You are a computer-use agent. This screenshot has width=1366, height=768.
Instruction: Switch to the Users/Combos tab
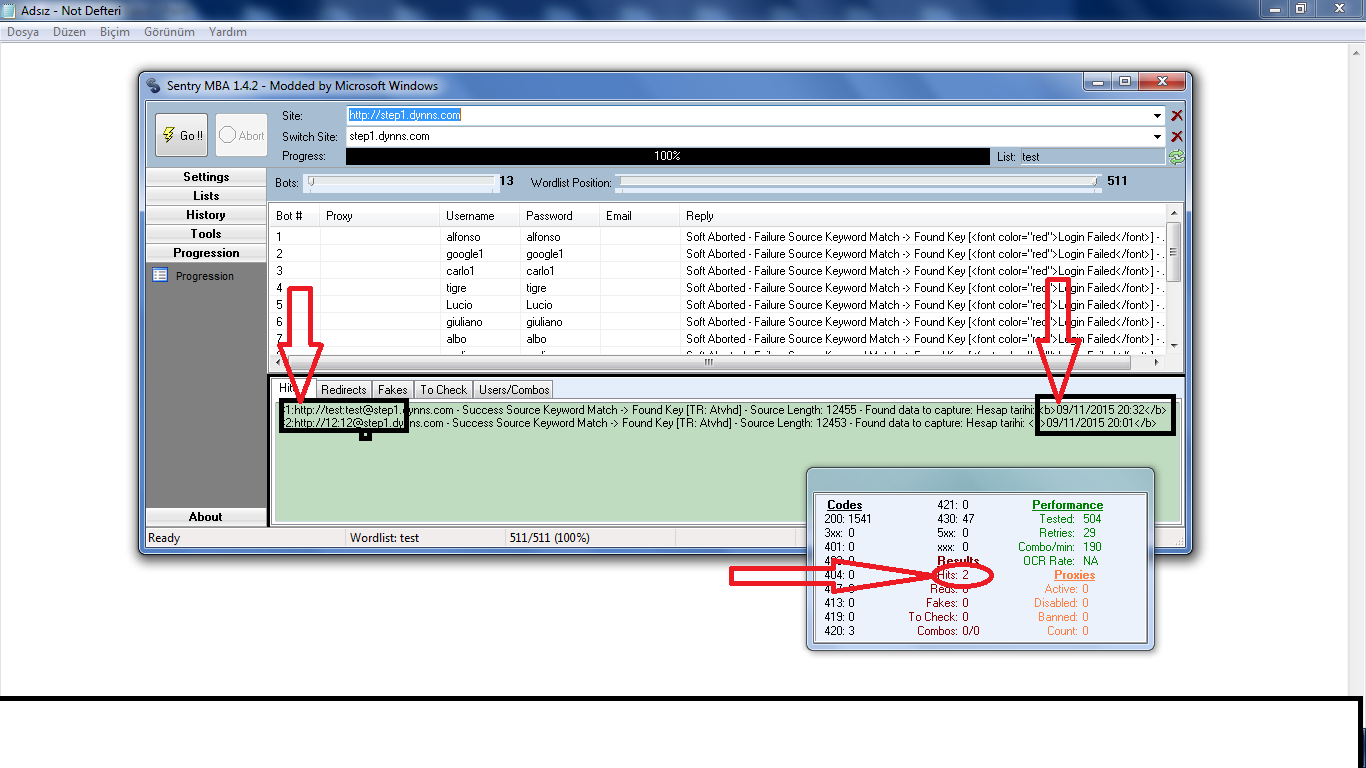(513, 390)
